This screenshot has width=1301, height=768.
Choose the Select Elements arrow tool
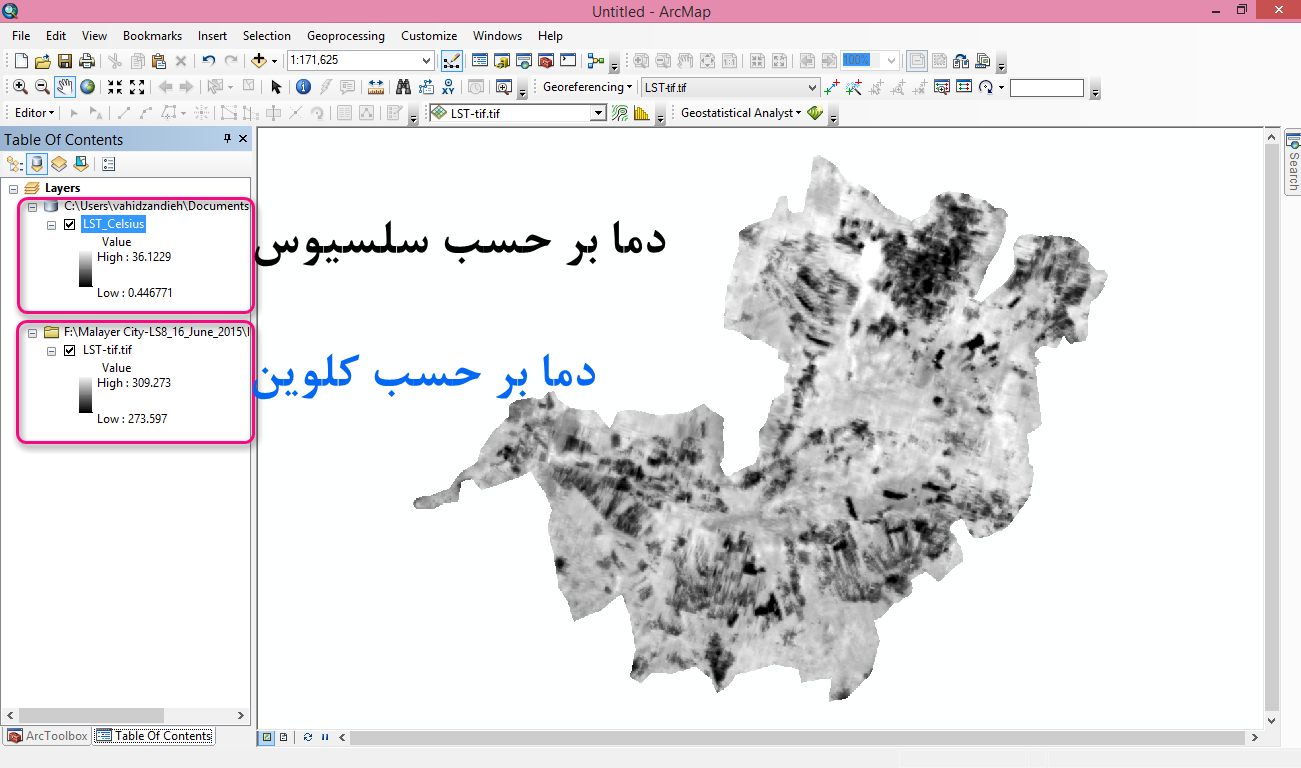277,87
